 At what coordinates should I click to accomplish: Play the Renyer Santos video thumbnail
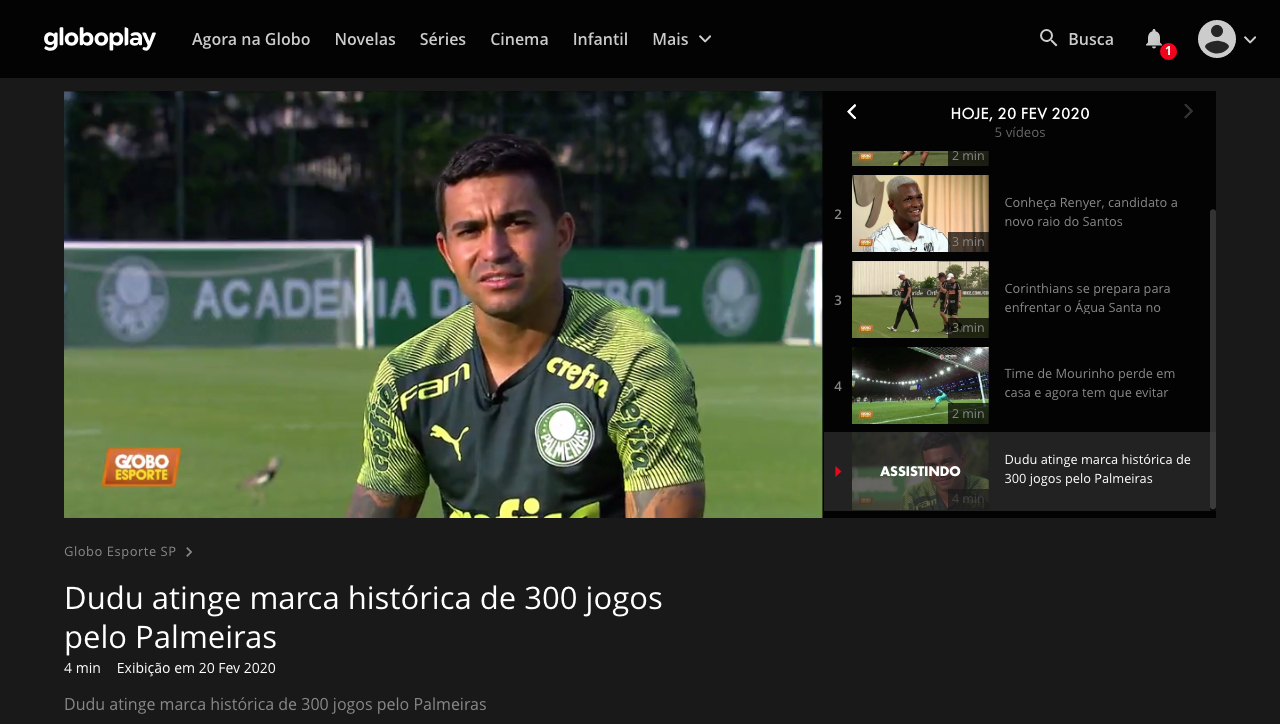pos(920,214)
